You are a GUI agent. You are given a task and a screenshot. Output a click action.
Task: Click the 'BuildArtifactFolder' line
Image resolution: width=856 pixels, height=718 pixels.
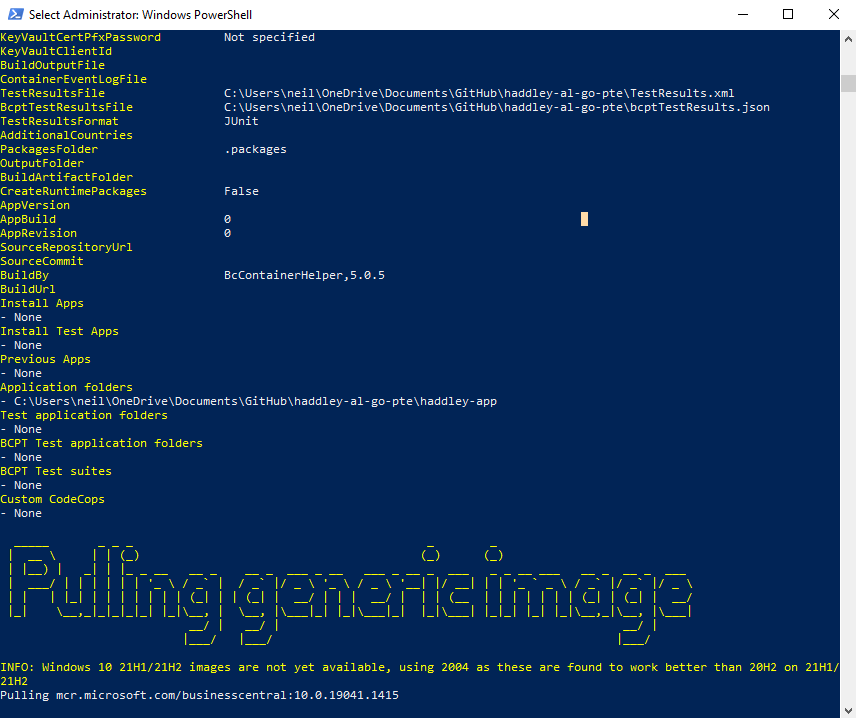tap(67, 177)
